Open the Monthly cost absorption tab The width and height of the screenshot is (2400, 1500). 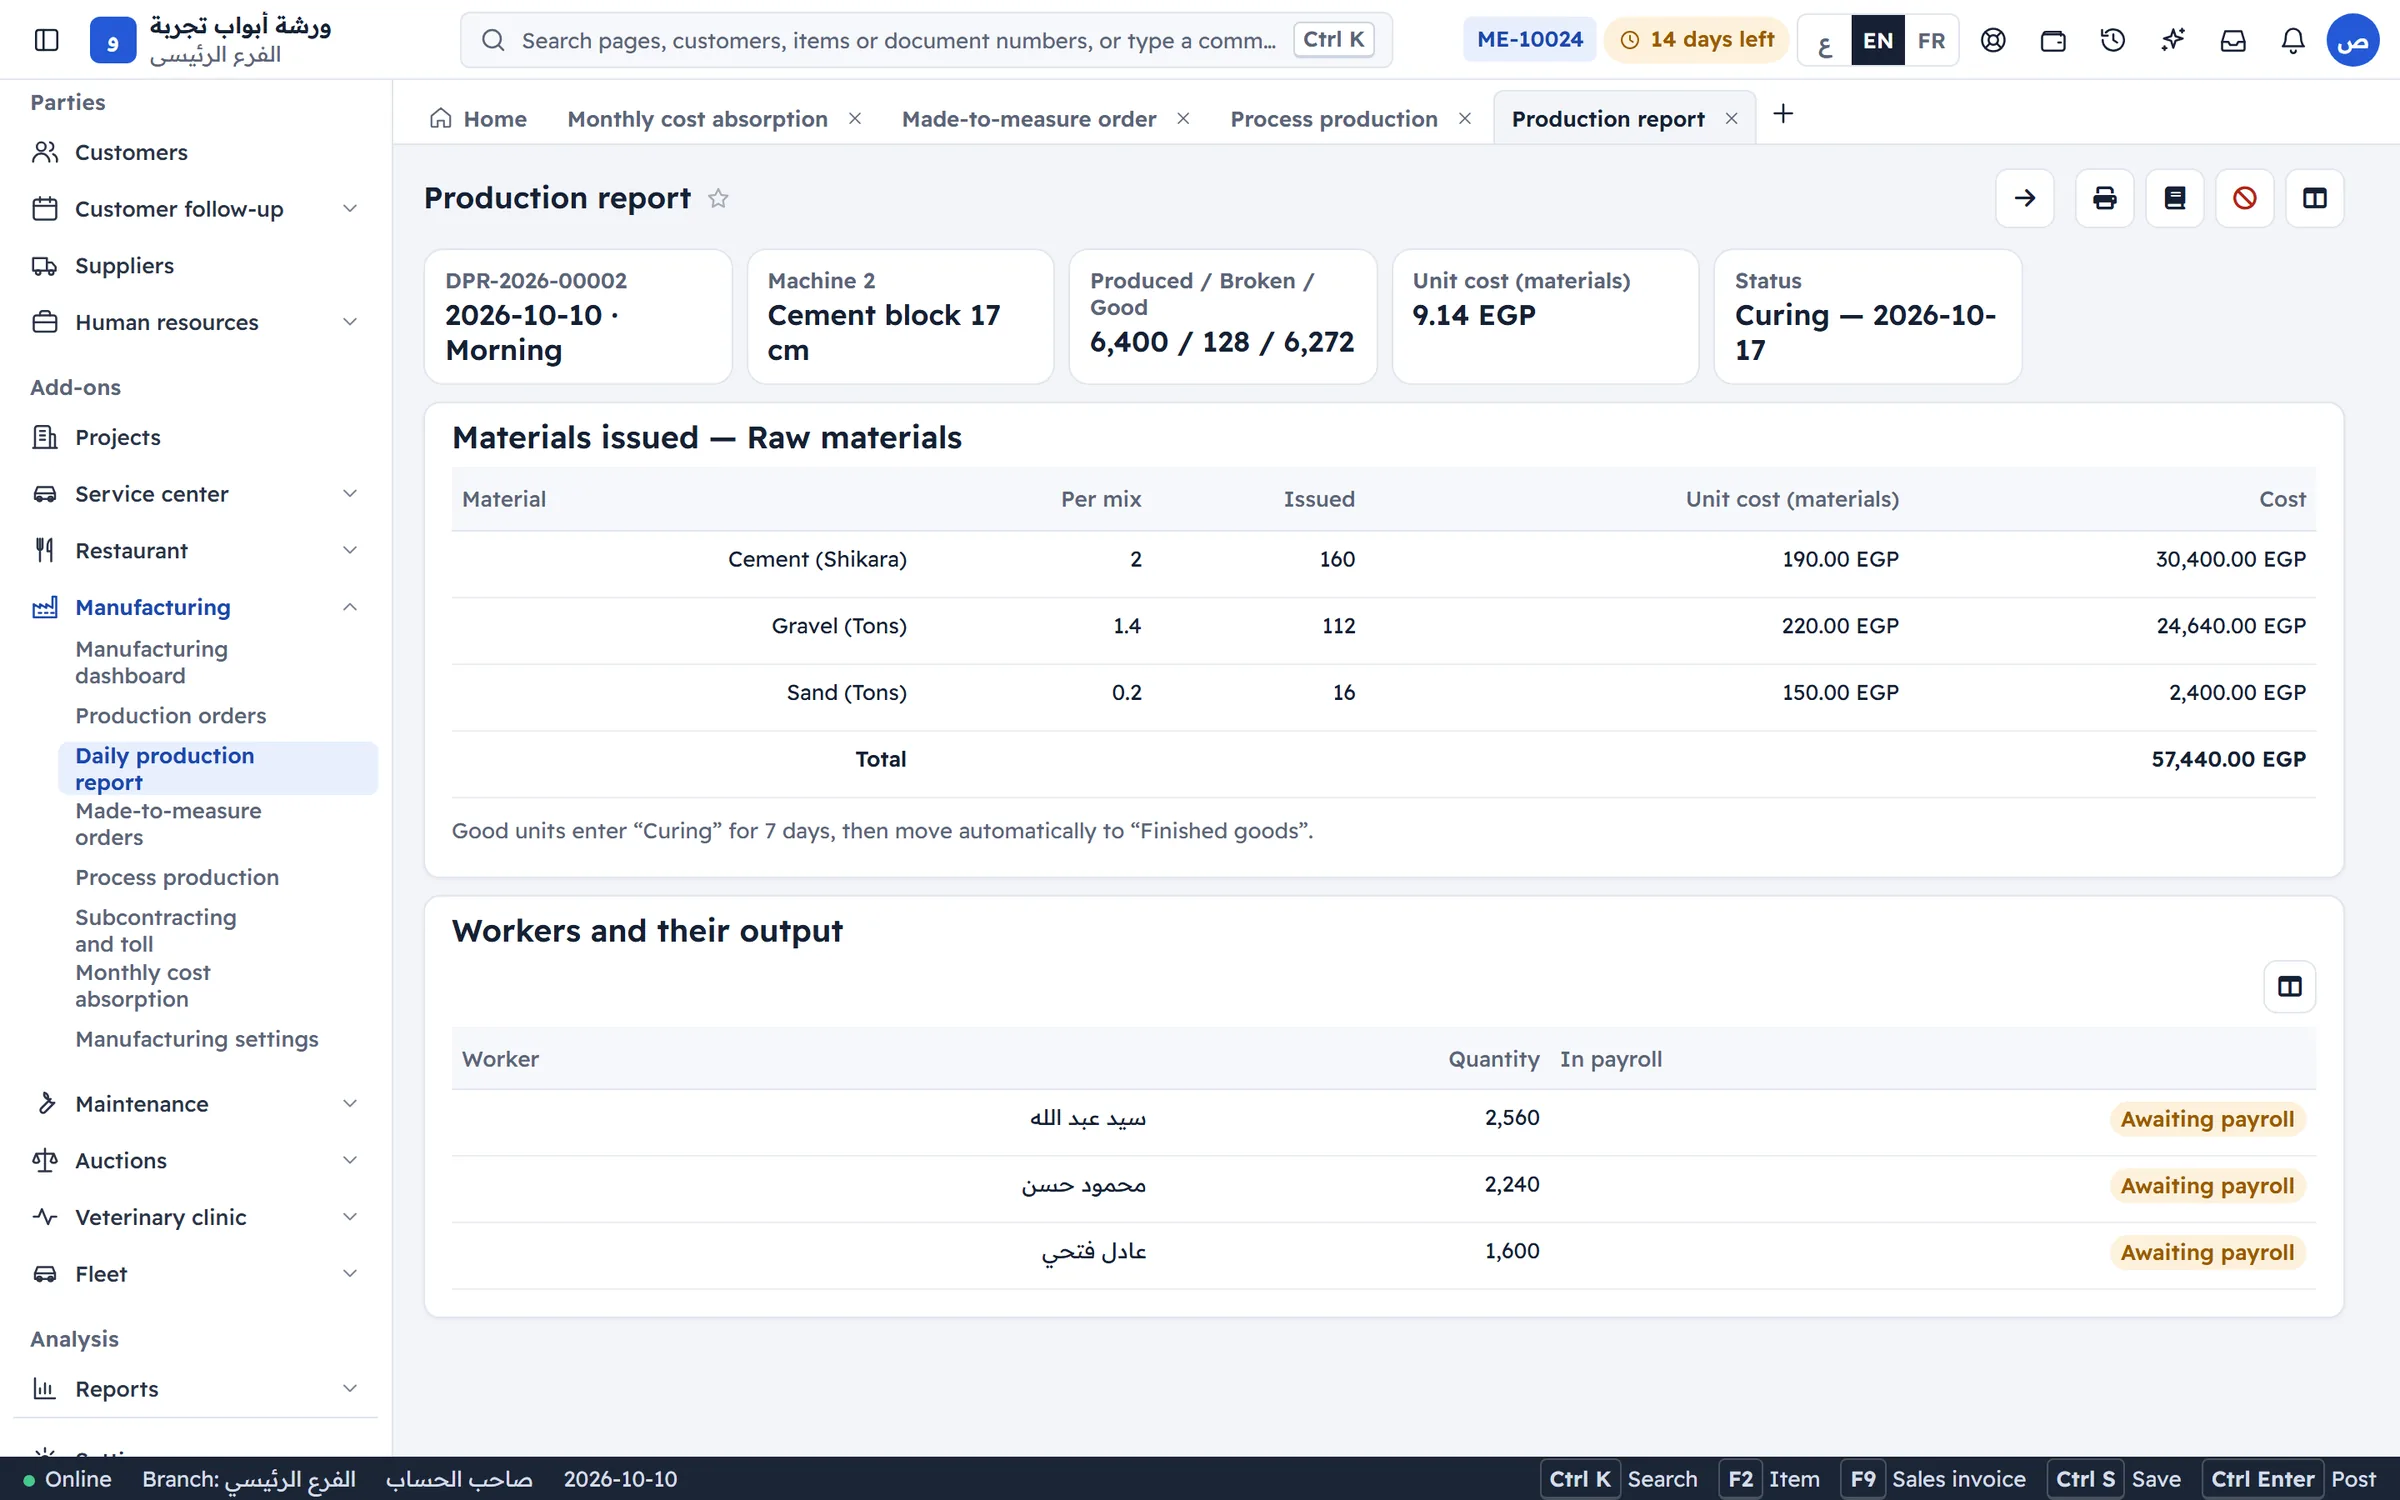pos(697,119)
